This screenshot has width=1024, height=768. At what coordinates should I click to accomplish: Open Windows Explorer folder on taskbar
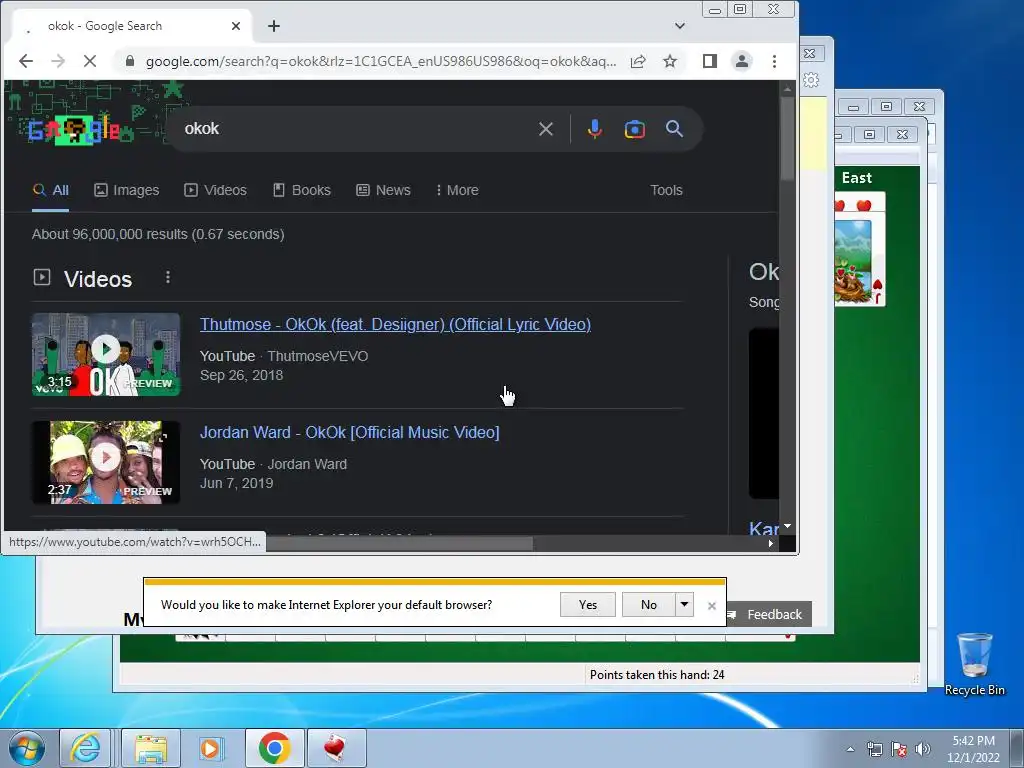coord(151,748)
